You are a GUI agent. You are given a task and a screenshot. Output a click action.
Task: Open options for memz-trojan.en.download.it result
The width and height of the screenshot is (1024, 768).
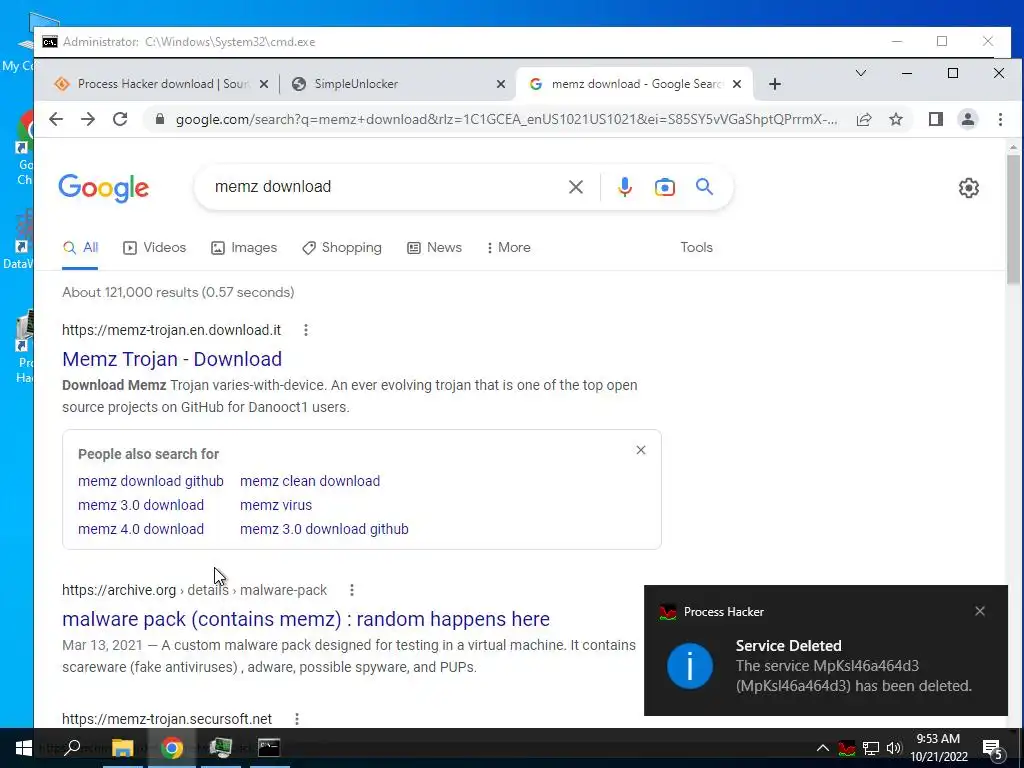(x=306, y=330)
